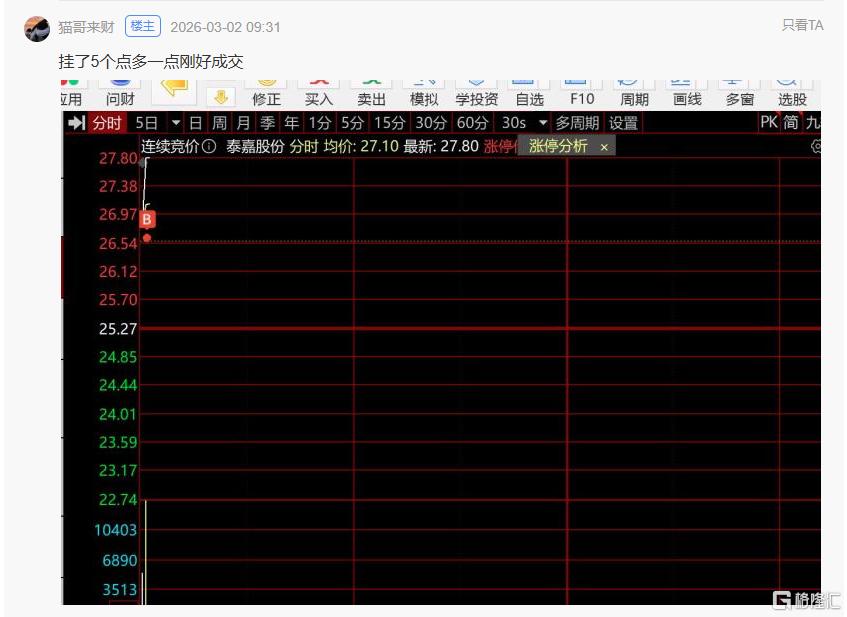Switch to the 5日 chart tab

[146, 123]
